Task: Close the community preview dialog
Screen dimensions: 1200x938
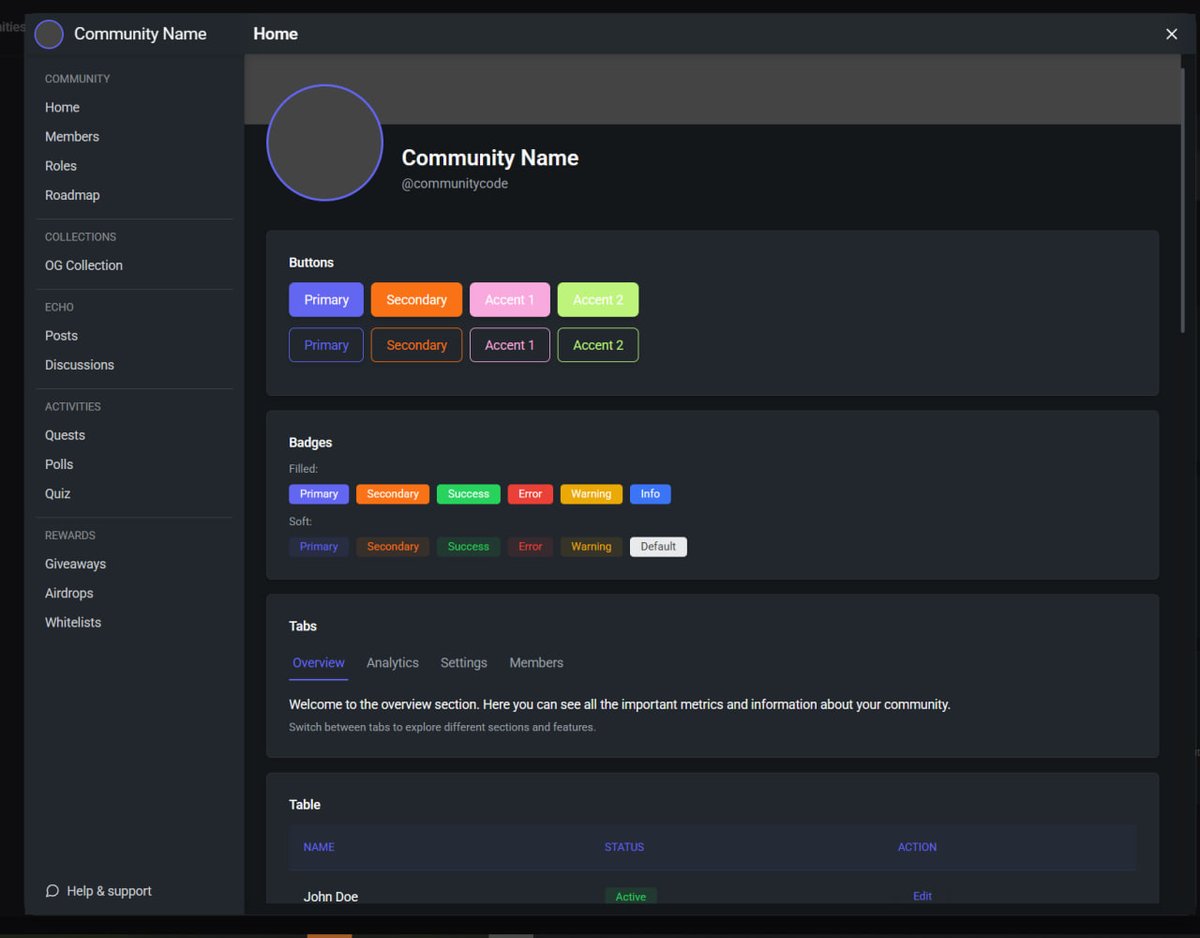Action: (x=1172, y=34)
